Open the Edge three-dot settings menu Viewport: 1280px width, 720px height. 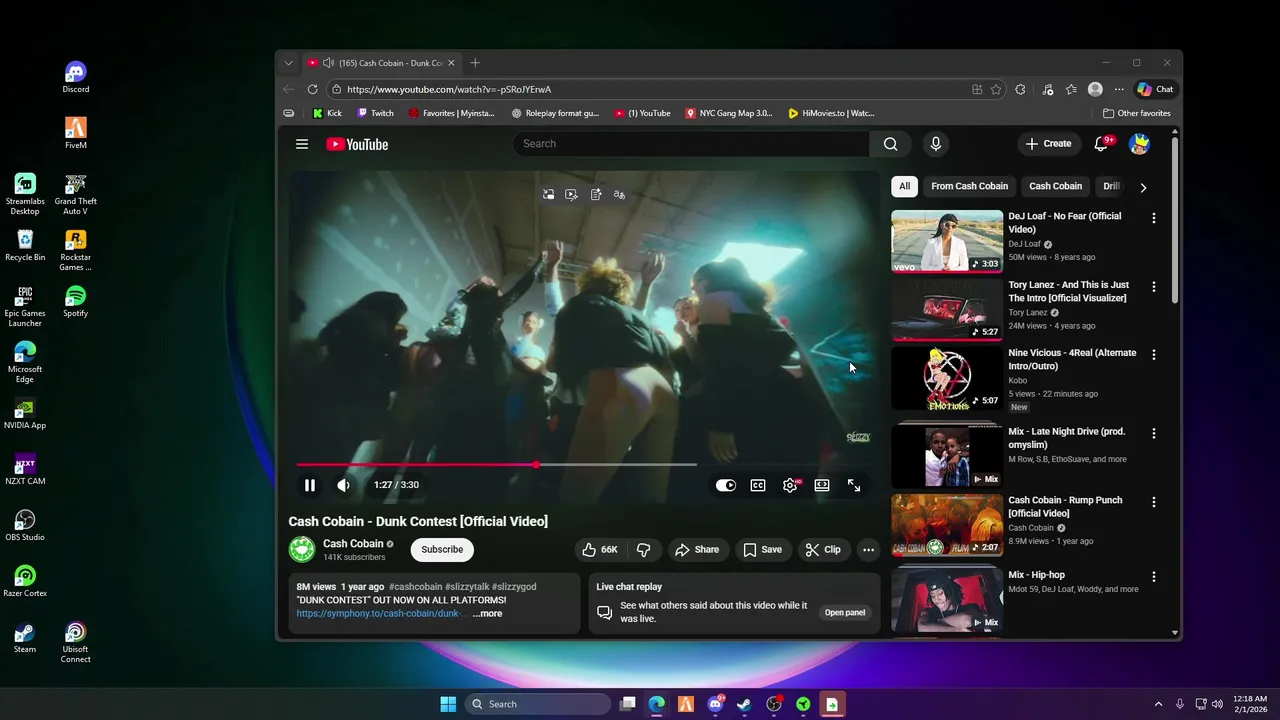(1120, 89)
